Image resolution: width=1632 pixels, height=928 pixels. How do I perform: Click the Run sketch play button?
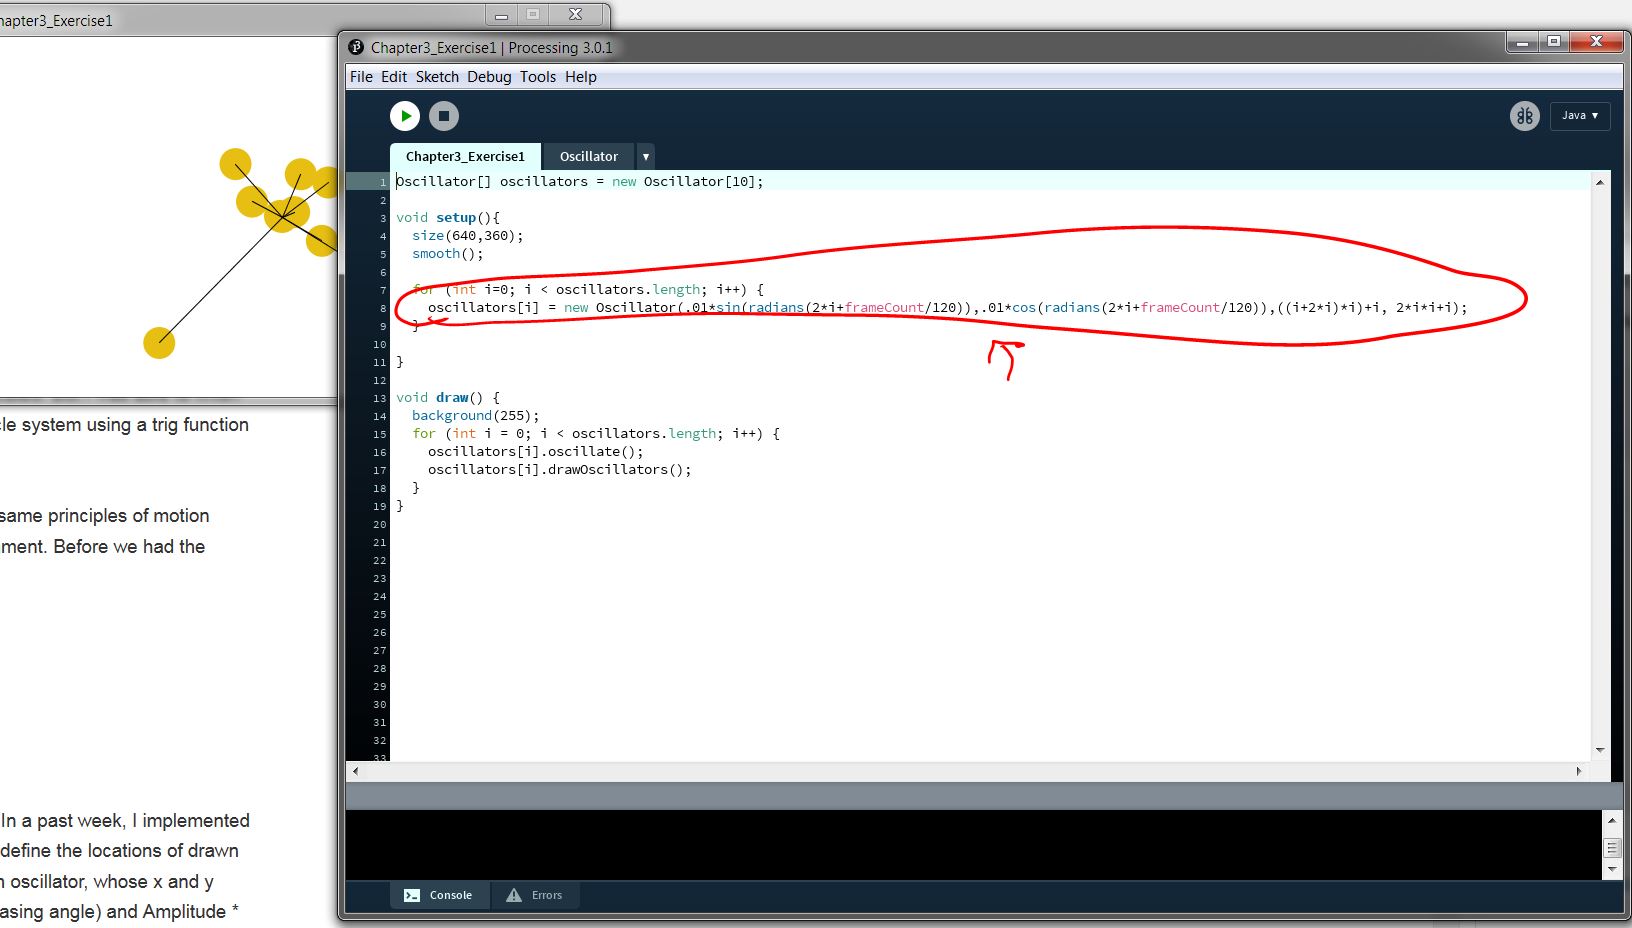pos(405,116)
